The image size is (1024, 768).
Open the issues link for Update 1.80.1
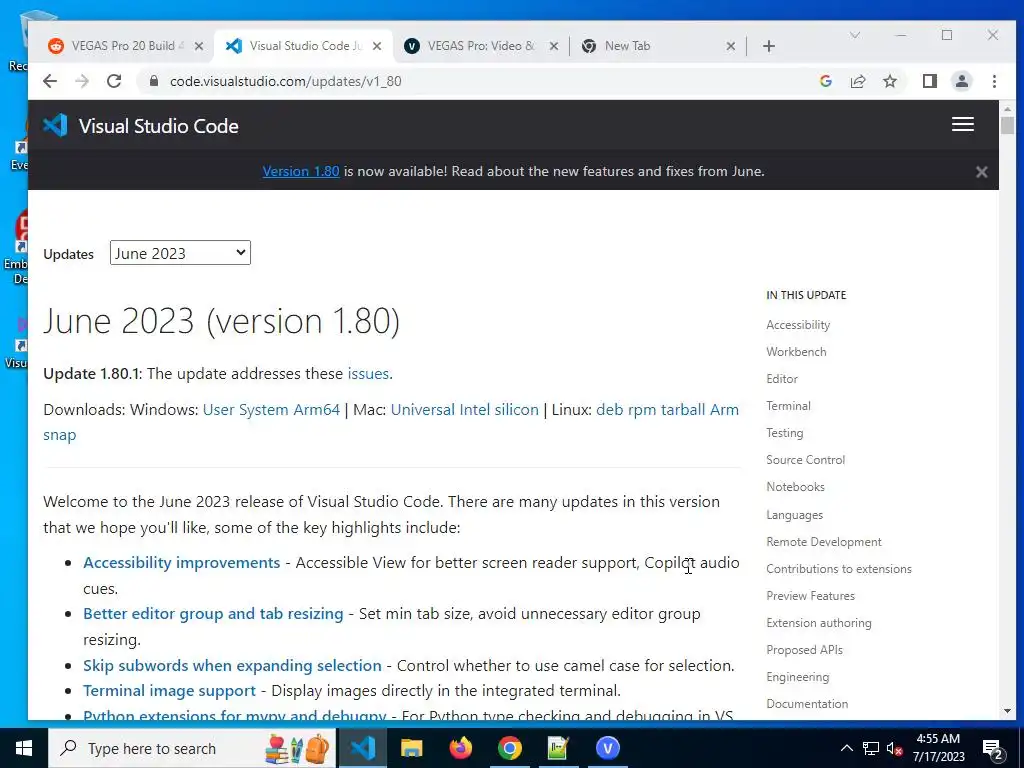tap(368, 374)
